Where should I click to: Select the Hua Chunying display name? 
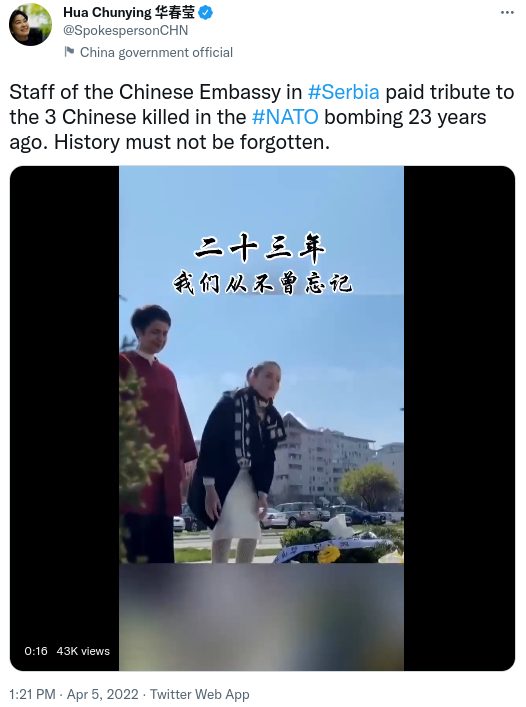[x=129, y=13]
